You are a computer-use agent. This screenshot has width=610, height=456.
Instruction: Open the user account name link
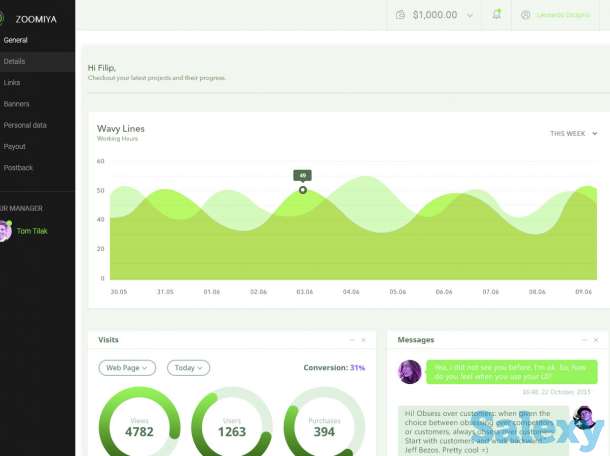[563, 15]
